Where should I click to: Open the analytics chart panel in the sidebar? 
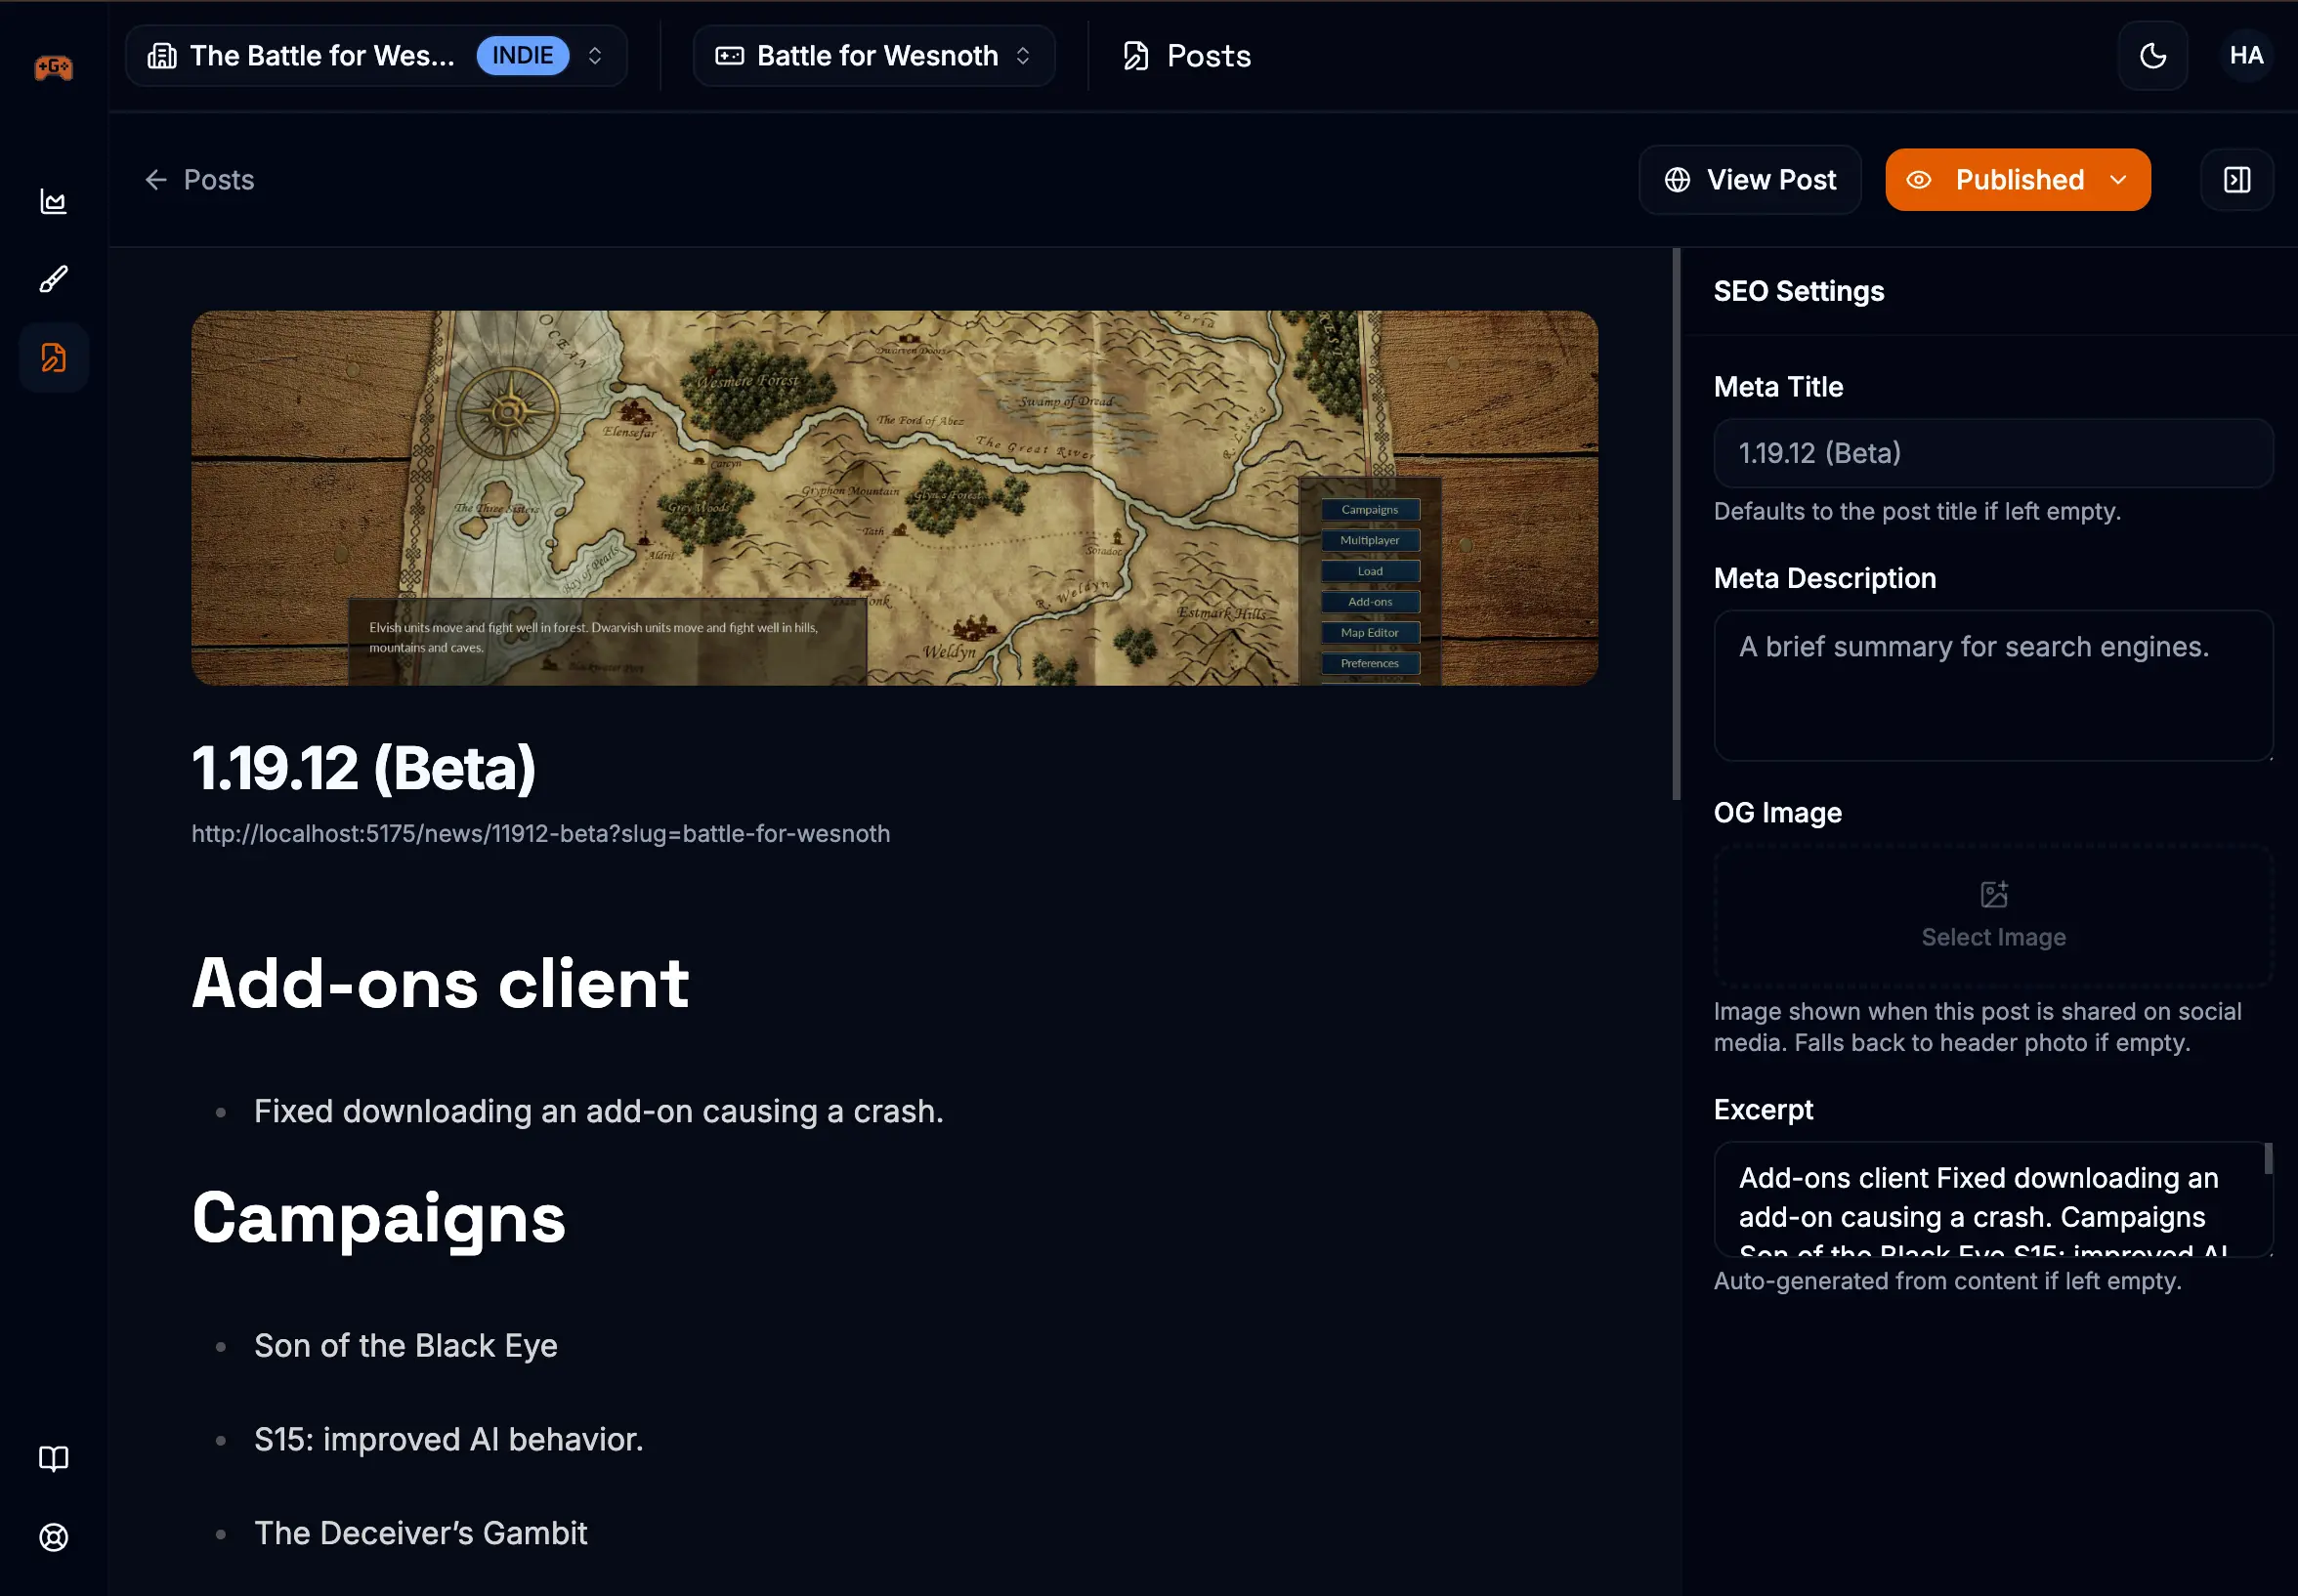coord(53,201)
